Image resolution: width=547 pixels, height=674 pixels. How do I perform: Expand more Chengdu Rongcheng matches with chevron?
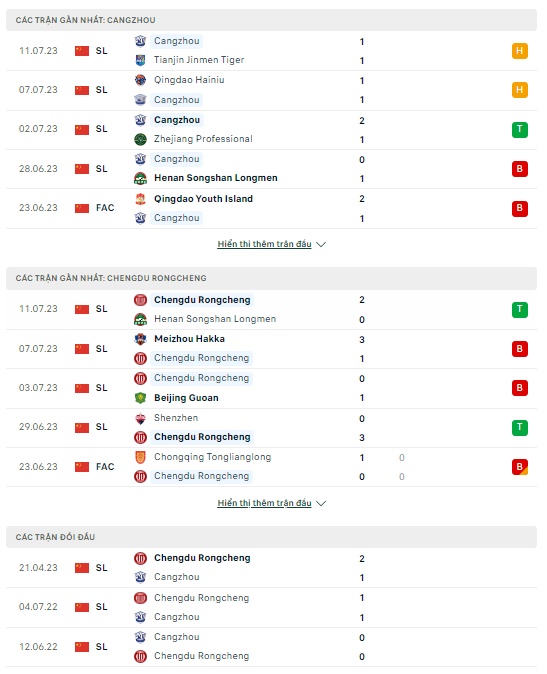tap(321, 503)
